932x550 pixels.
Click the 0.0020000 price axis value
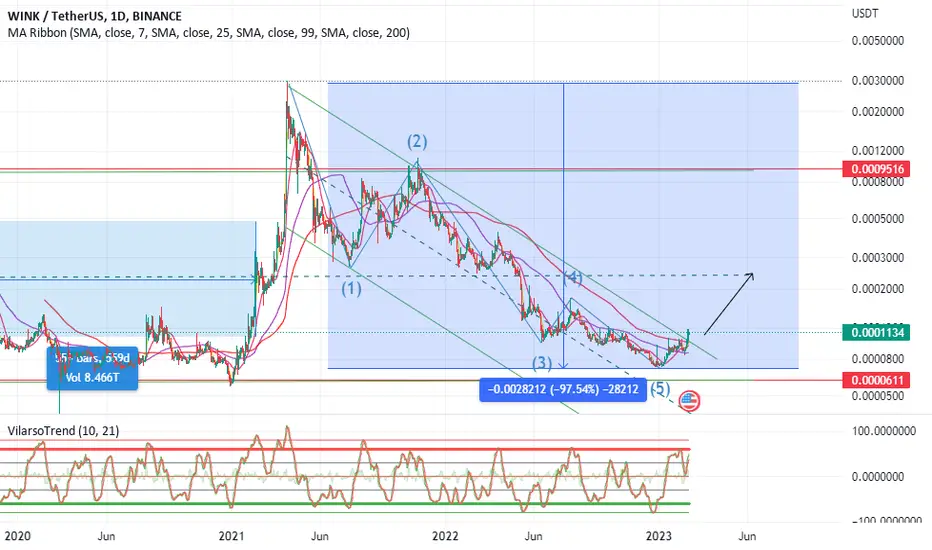click(x=878, y=112)
